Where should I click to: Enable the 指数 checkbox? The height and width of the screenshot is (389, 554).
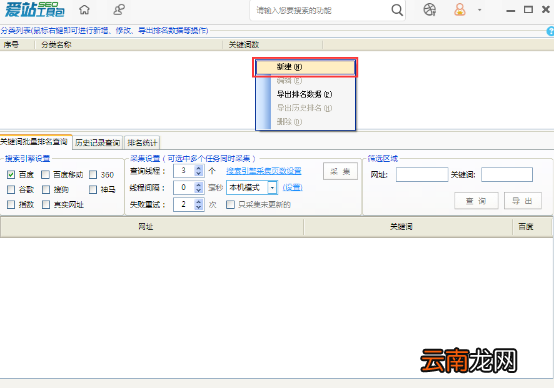click(x=11, y=205)
